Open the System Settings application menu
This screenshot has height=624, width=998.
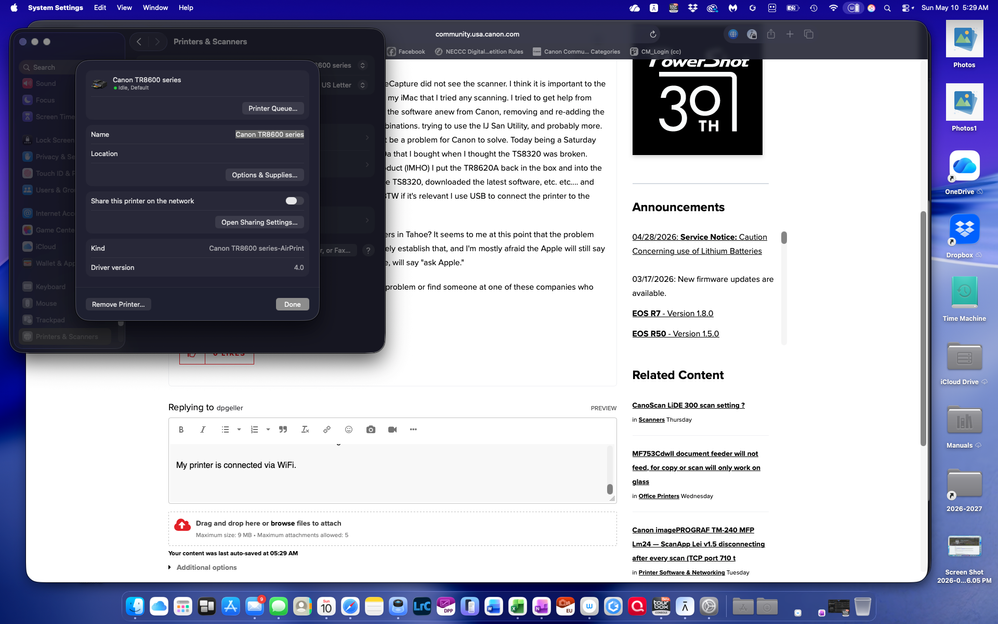[55, 8]
